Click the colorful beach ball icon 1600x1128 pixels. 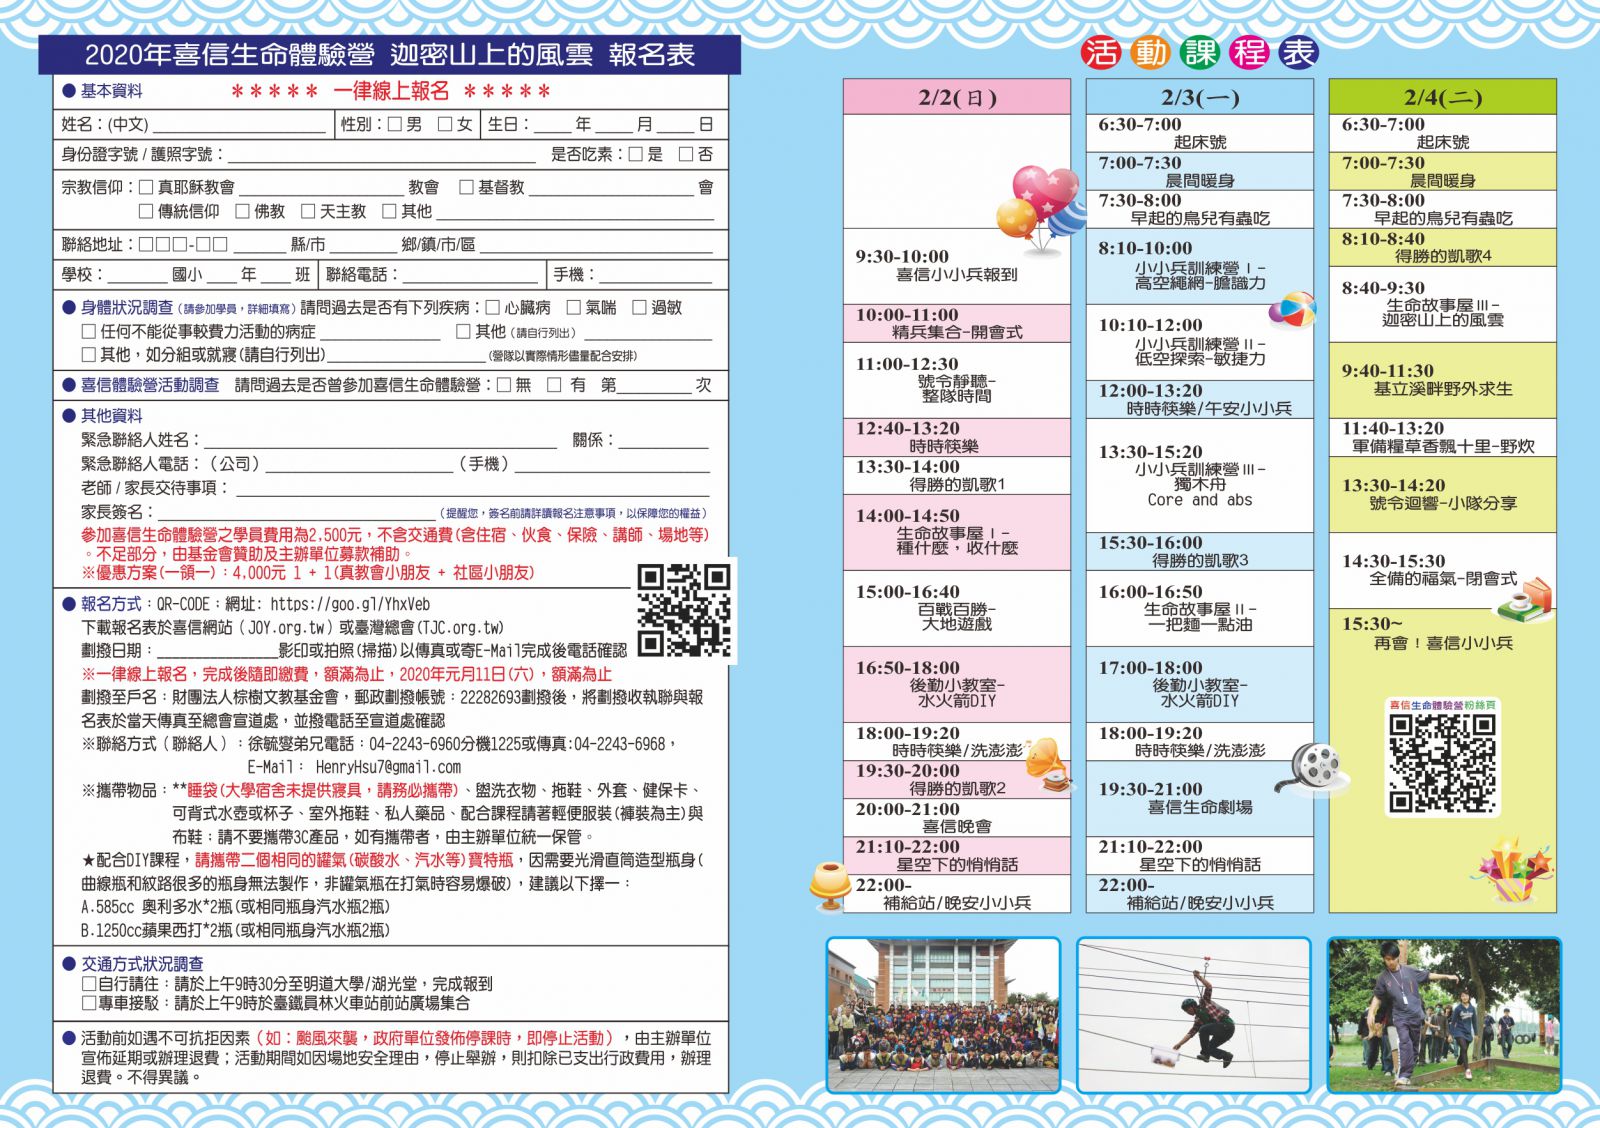pyautogui.click(x=1291, y=309)
